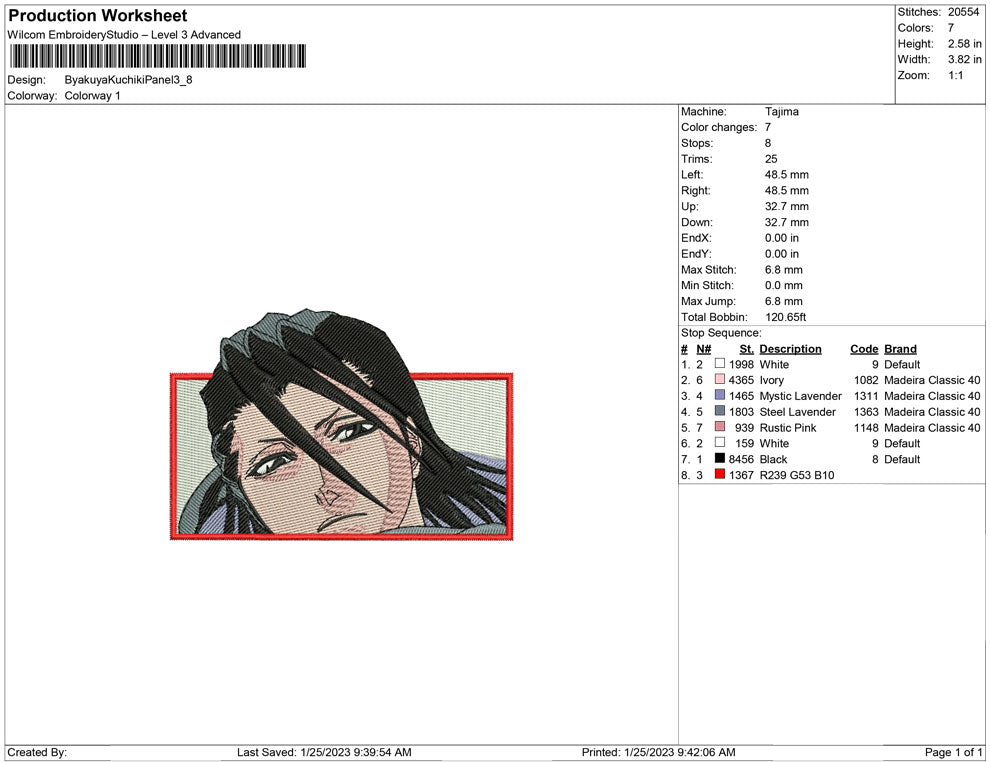Image resolution: width=990 pixels, height=762 pixels.
Task: Click the Machine value Tajima
Action: click(x=782, y=112)
